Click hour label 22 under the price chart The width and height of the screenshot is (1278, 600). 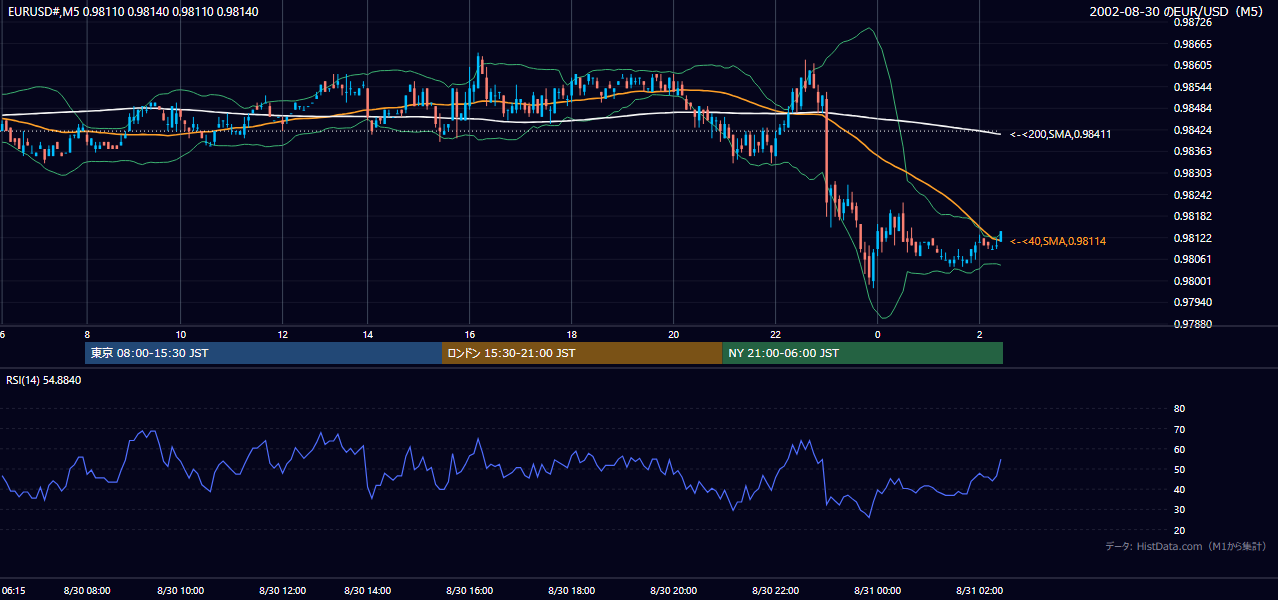pos(775,334)
